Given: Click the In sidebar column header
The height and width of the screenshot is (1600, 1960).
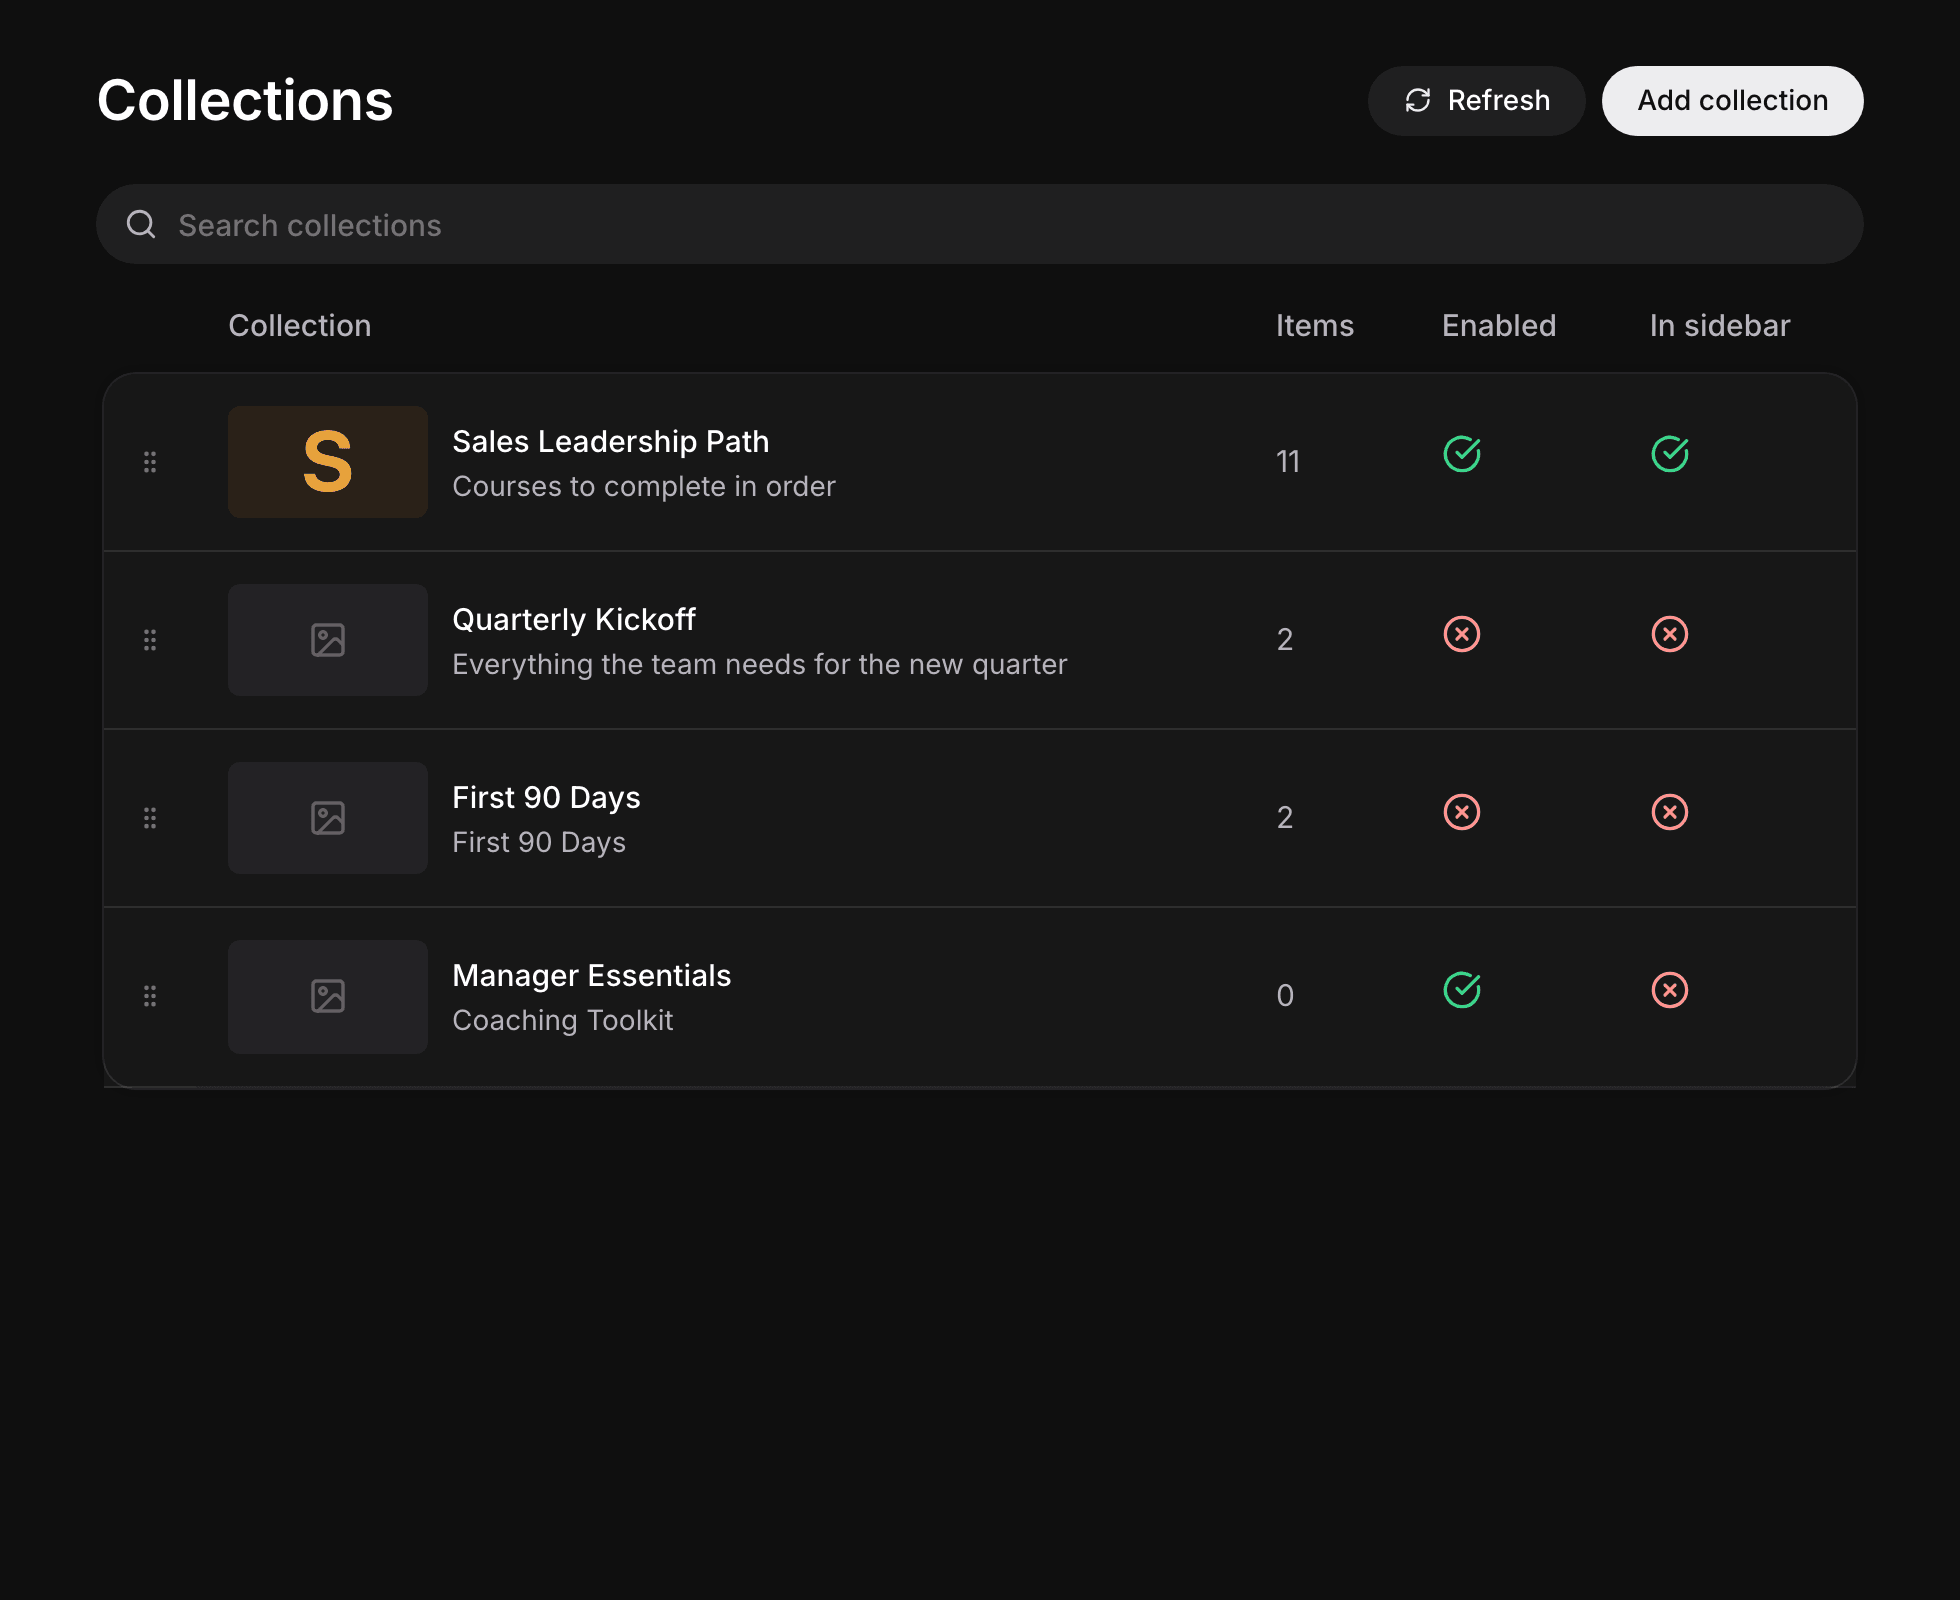Looking at the screenshot, I should click(x=1720, y=325).
